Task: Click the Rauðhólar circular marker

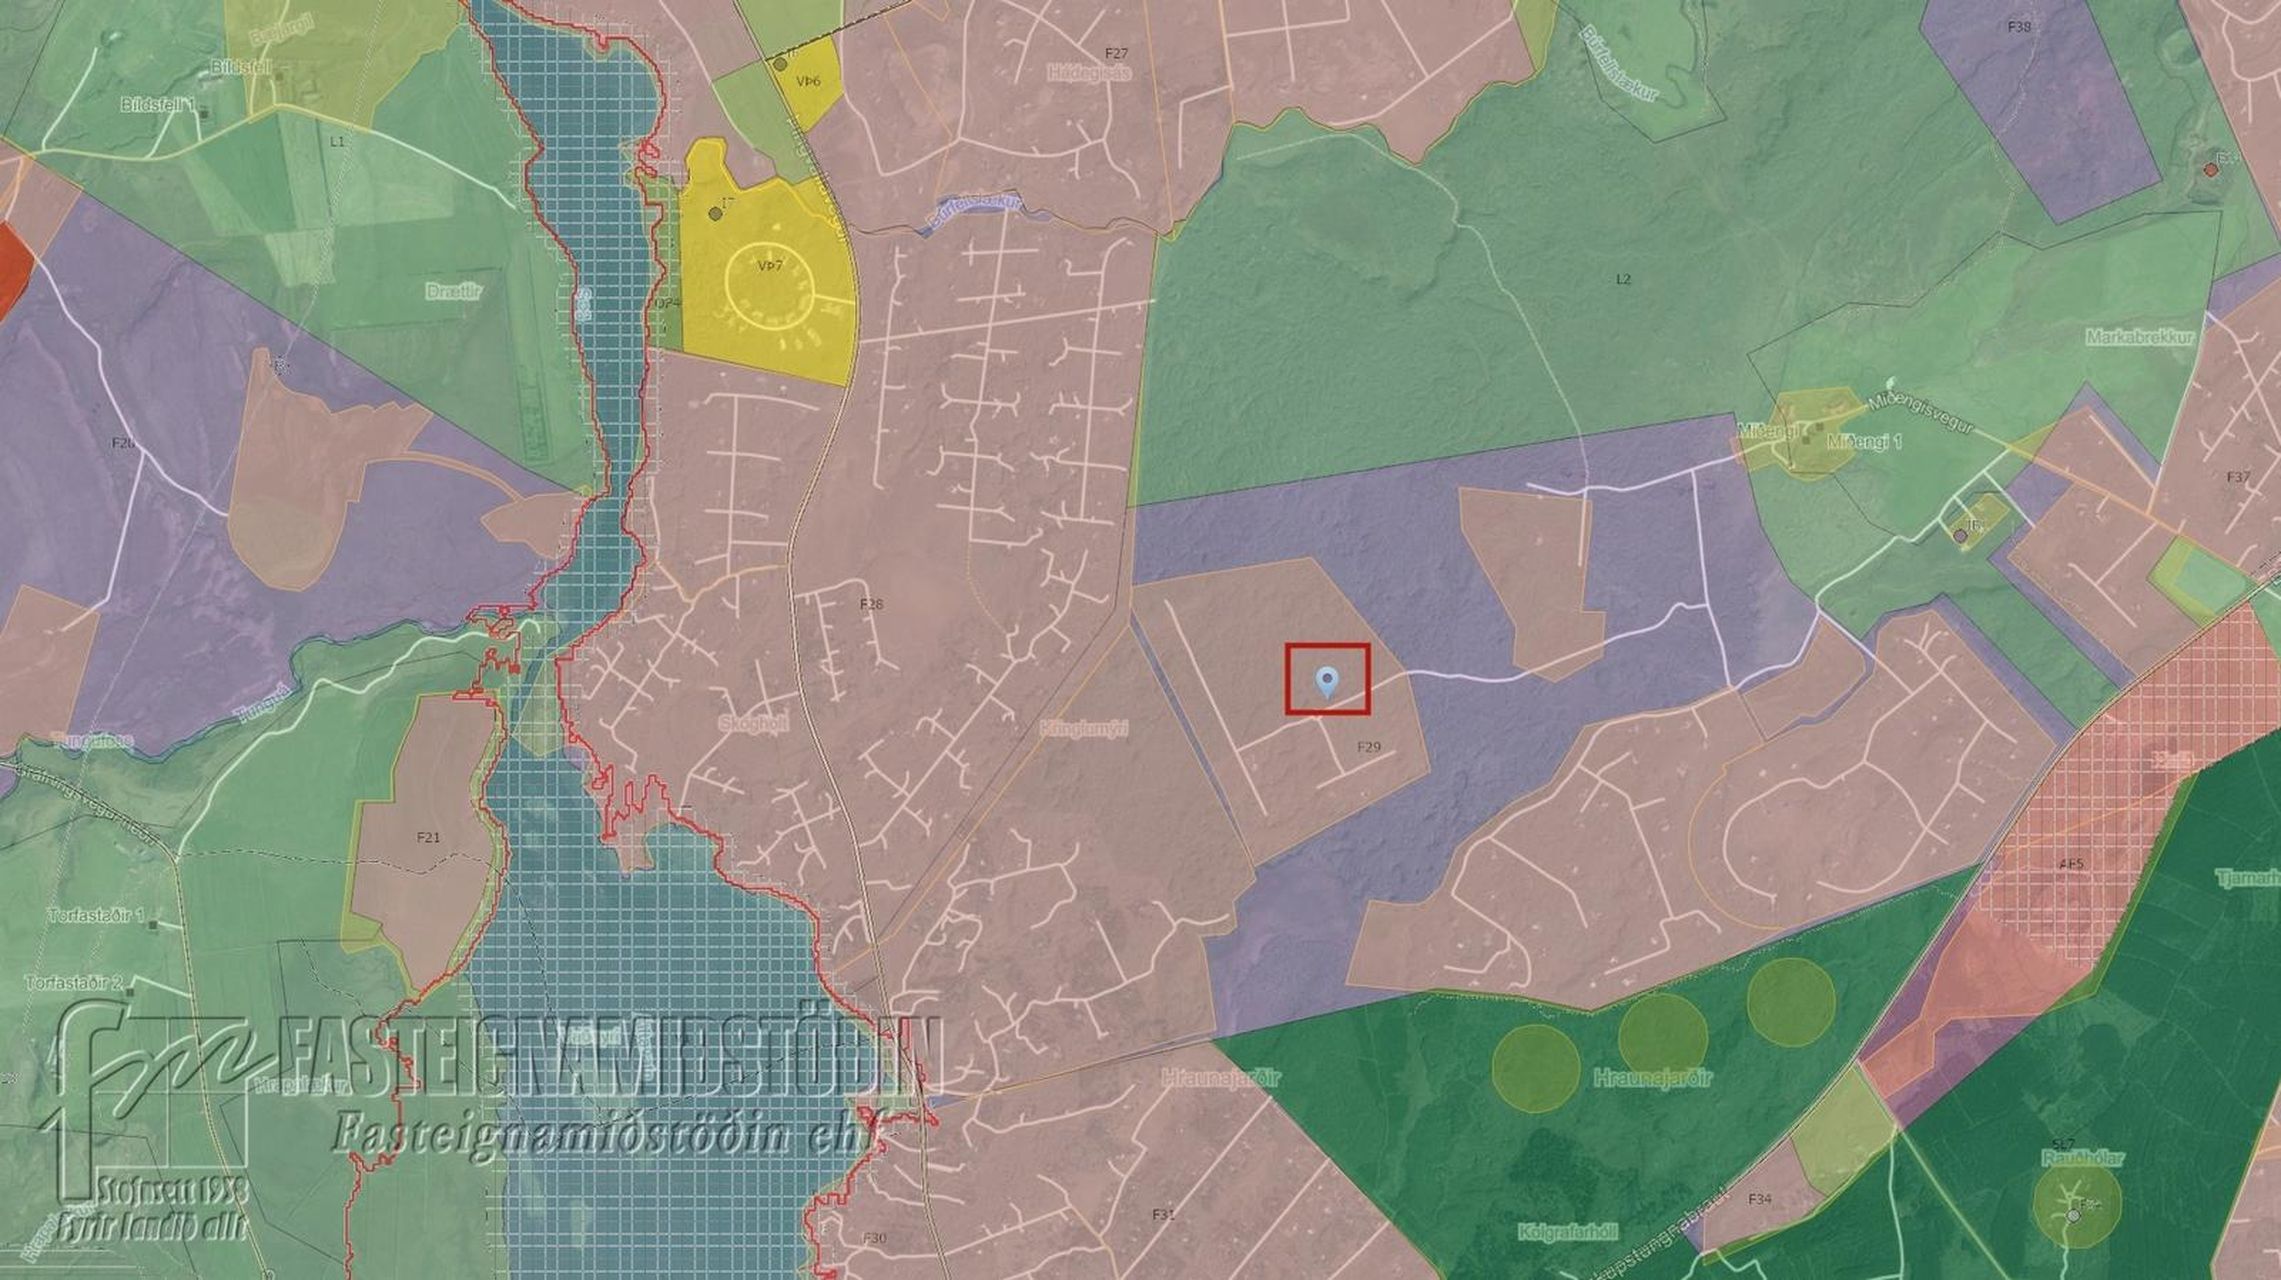Action: 2074,1215
